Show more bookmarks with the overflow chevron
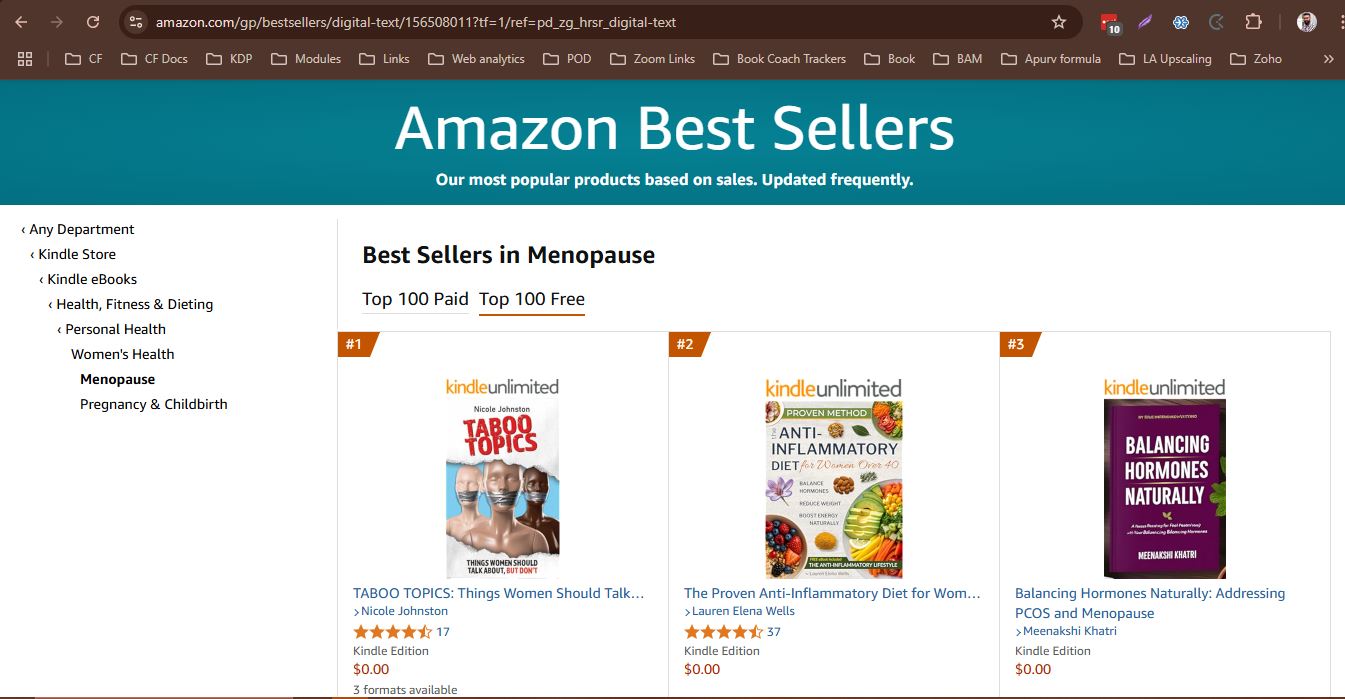1345x699 pixels. pos(1328,59)
